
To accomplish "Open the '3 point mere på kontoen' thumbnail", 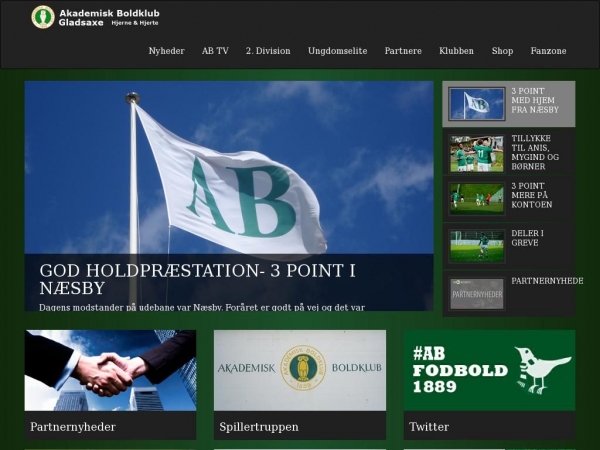I will pyautogui.click(x=476, y=198).
